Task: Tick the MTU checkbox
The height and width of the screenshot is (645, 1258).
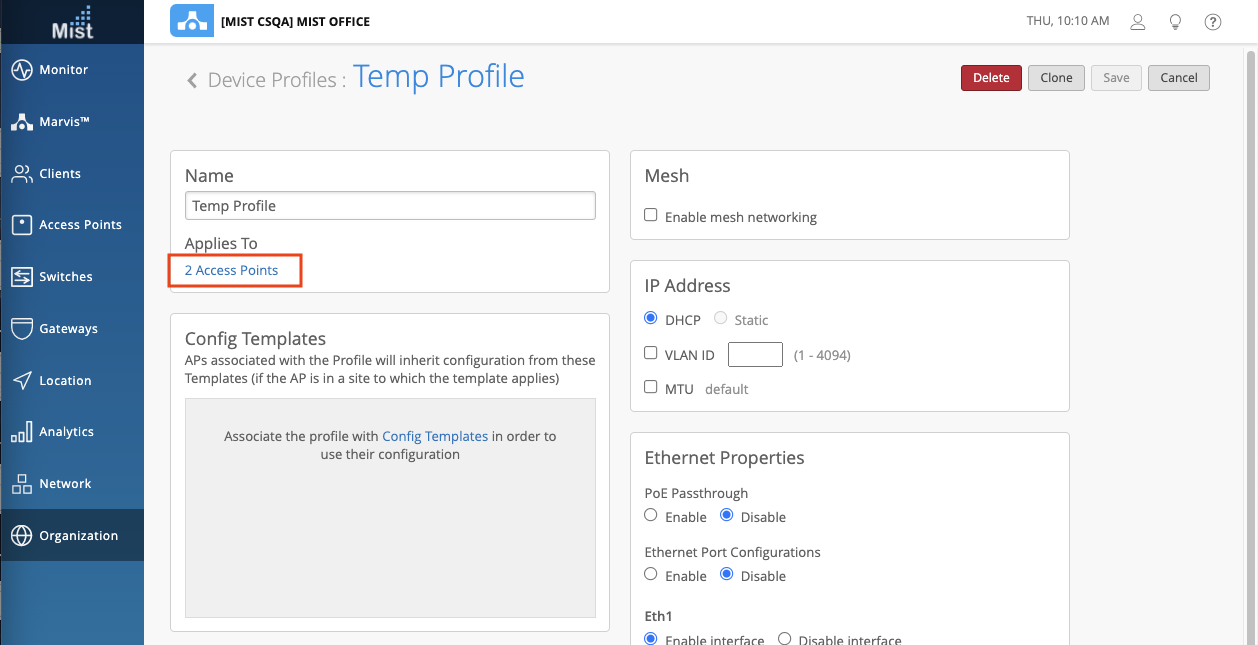Action: pyautogui.click(x=651, y=388)
